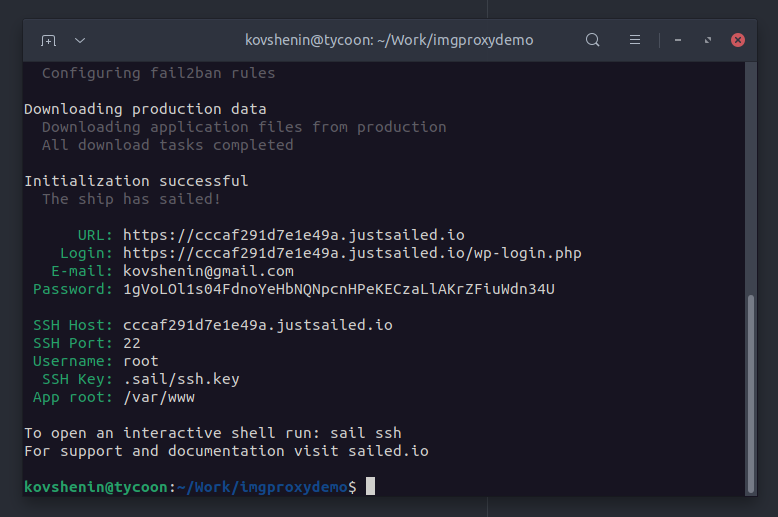The image size is (778, 517).
Task: Click the 'sail ssh' command text
Action: 366,433
